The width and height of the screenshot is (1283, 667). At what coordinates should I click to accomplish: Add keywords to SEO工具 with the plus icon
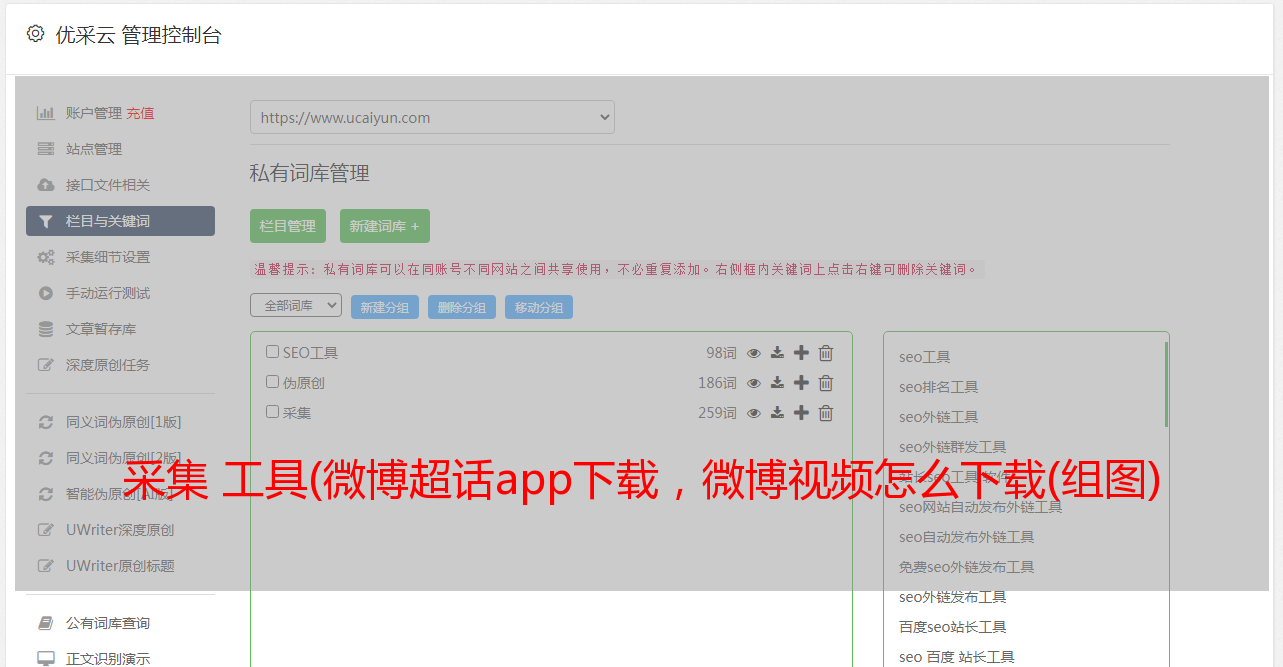[x=801, y=353]
